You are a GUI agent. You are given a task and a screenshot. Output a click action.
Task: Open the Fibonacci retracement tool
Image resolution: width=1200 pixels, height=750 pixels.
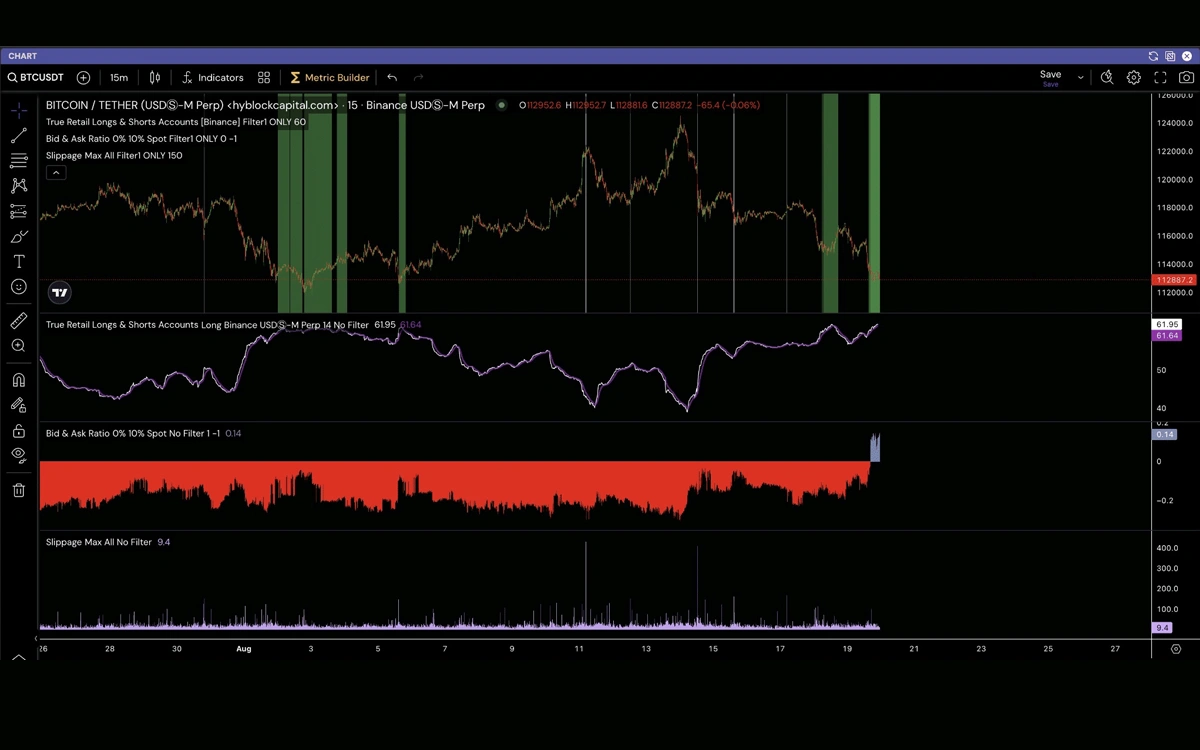pos(19,160)
